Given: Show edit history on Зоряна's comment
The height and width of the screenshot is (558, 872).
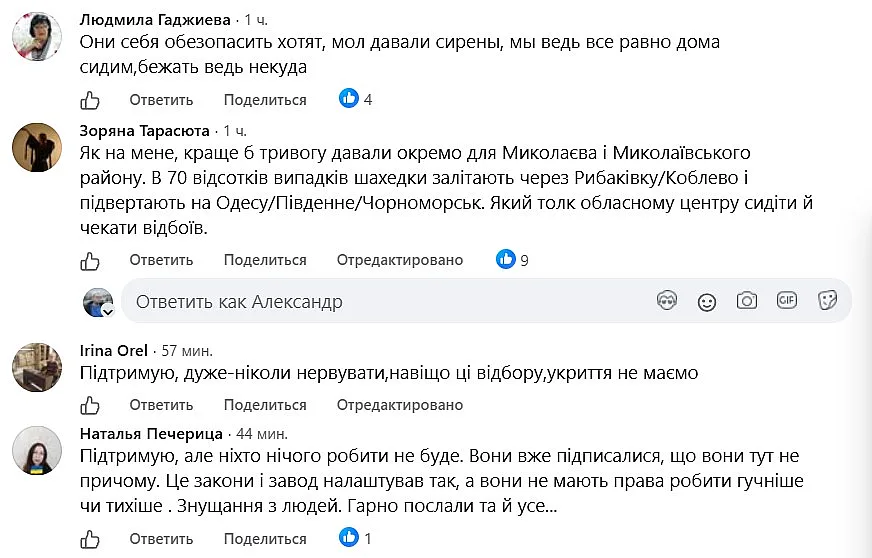Looking at the screenshot, I should coord(400,260).
